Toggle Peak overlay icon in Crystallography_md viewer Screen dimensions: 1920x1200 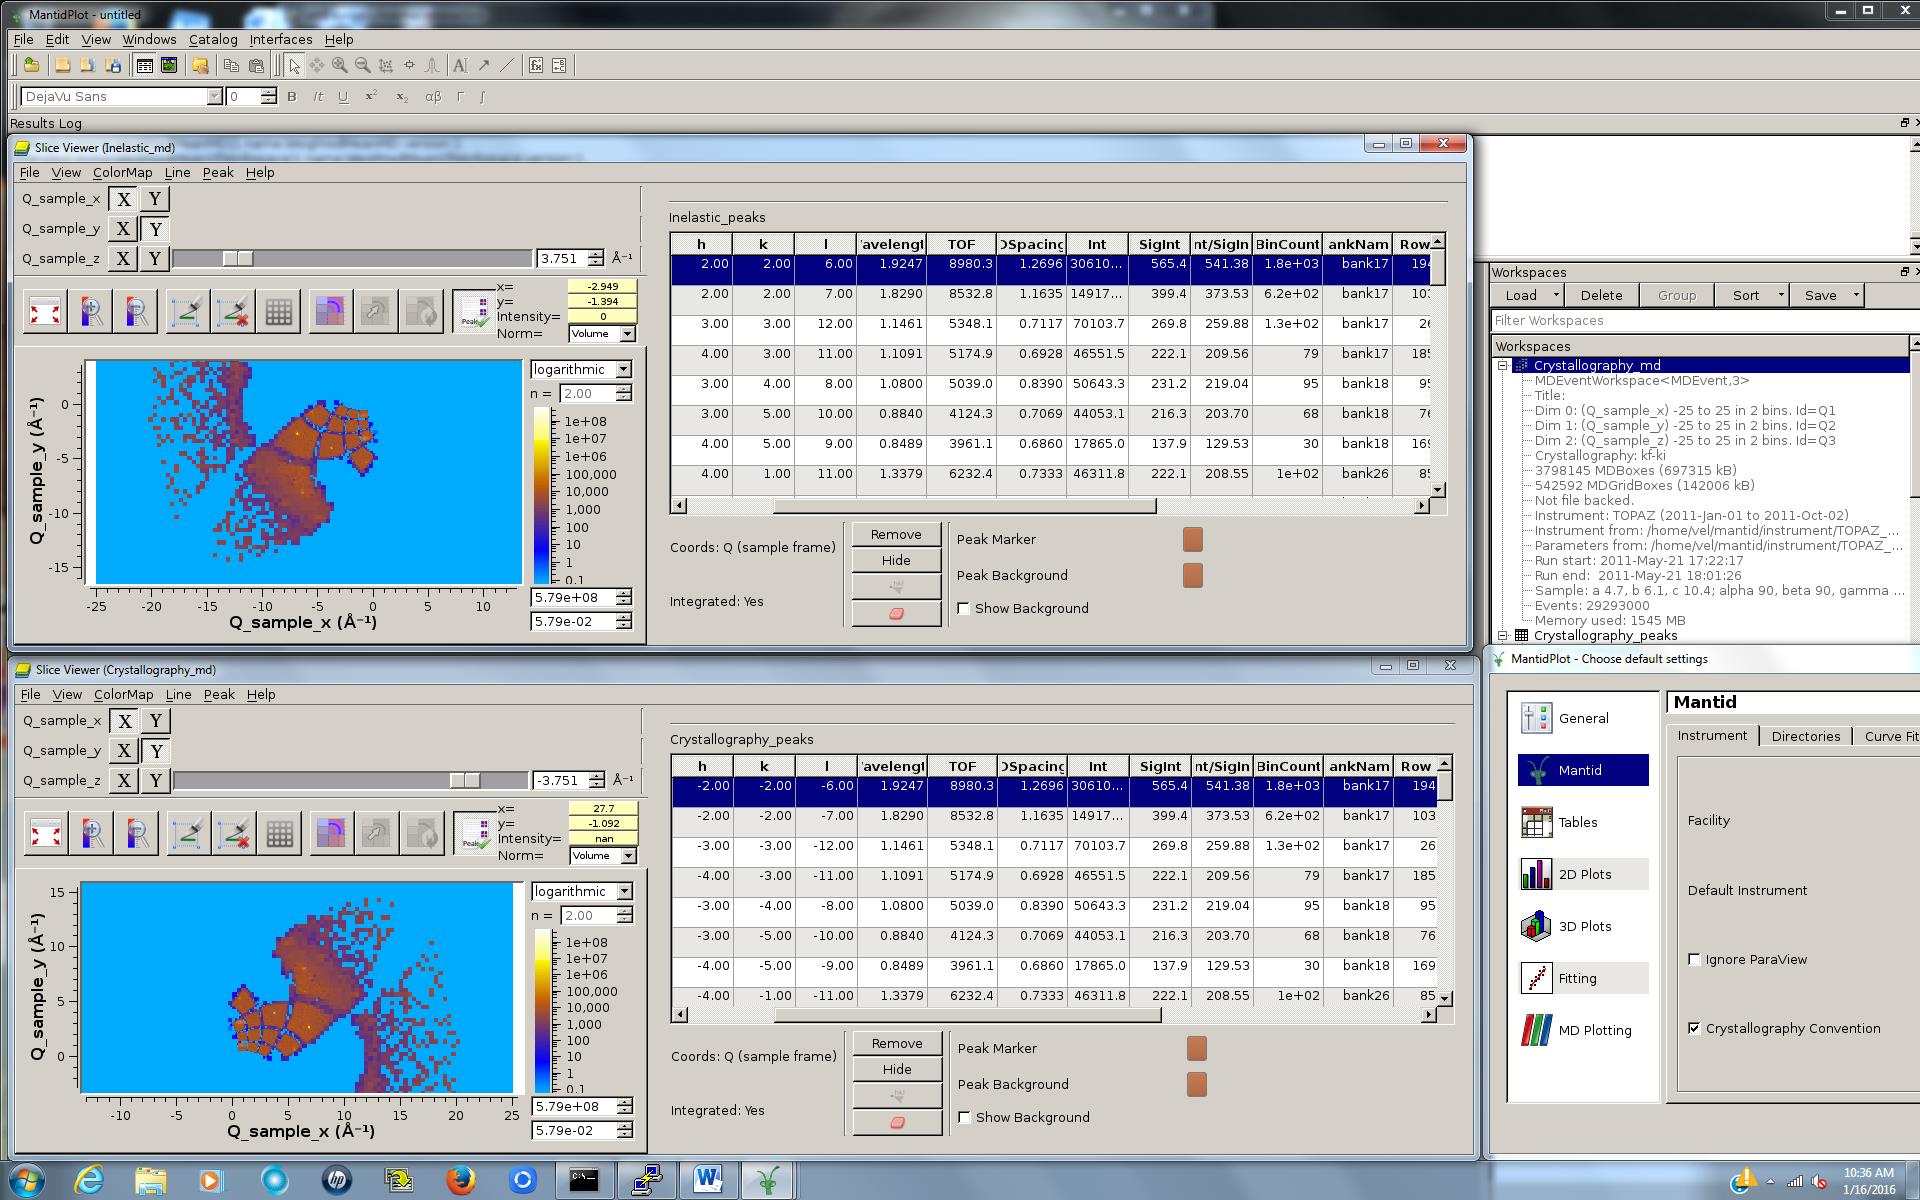pos(473,833)
